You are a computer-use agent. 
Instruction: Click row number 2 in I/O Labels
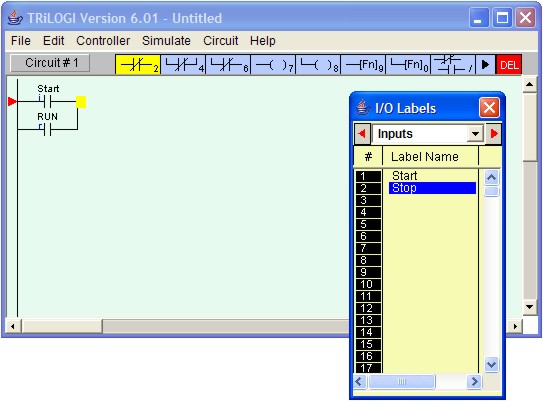[x=368, y=188]
